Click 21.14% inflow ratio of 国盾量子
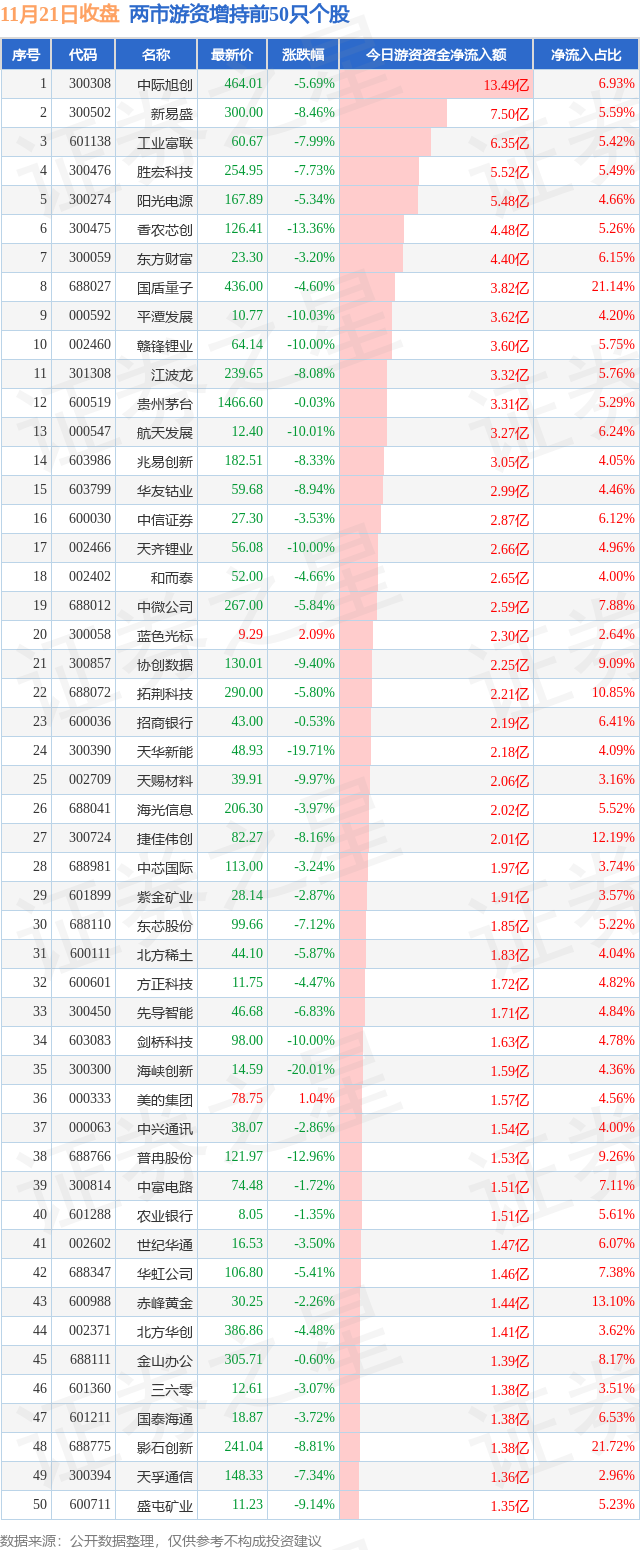The image size is (640, 1550). 613,287
